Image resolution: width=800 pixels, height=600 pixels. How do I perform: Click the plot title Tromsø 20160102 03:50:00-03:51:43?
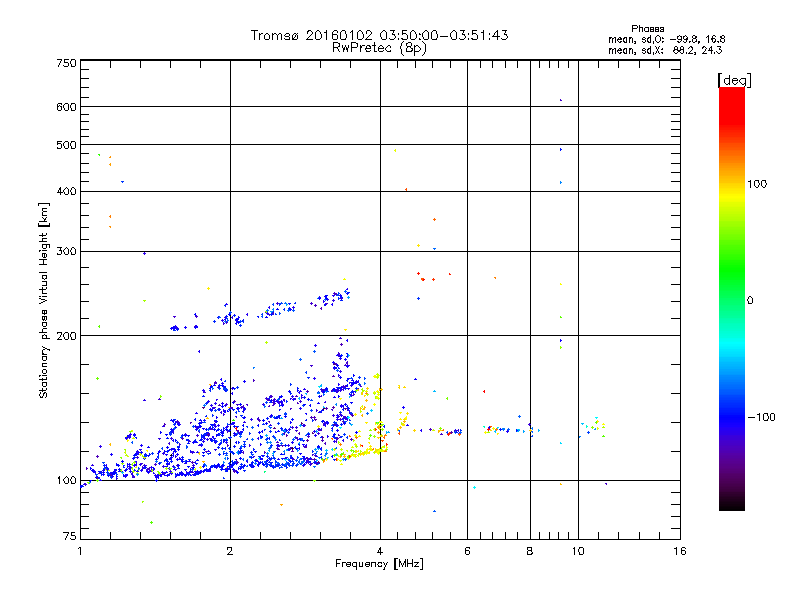tap(379, 35)
